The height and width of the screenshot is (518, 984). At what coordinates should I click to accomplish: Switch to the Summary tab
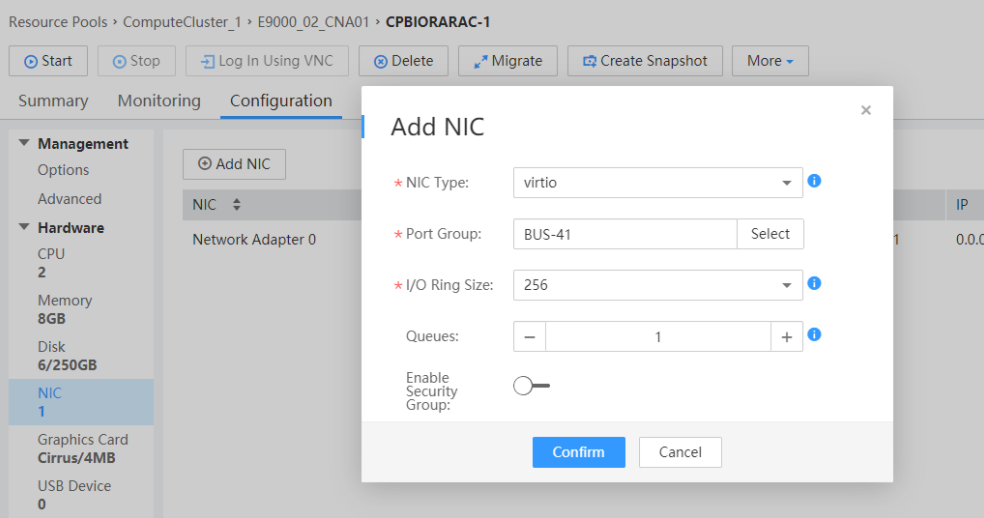tap(53, 101)
